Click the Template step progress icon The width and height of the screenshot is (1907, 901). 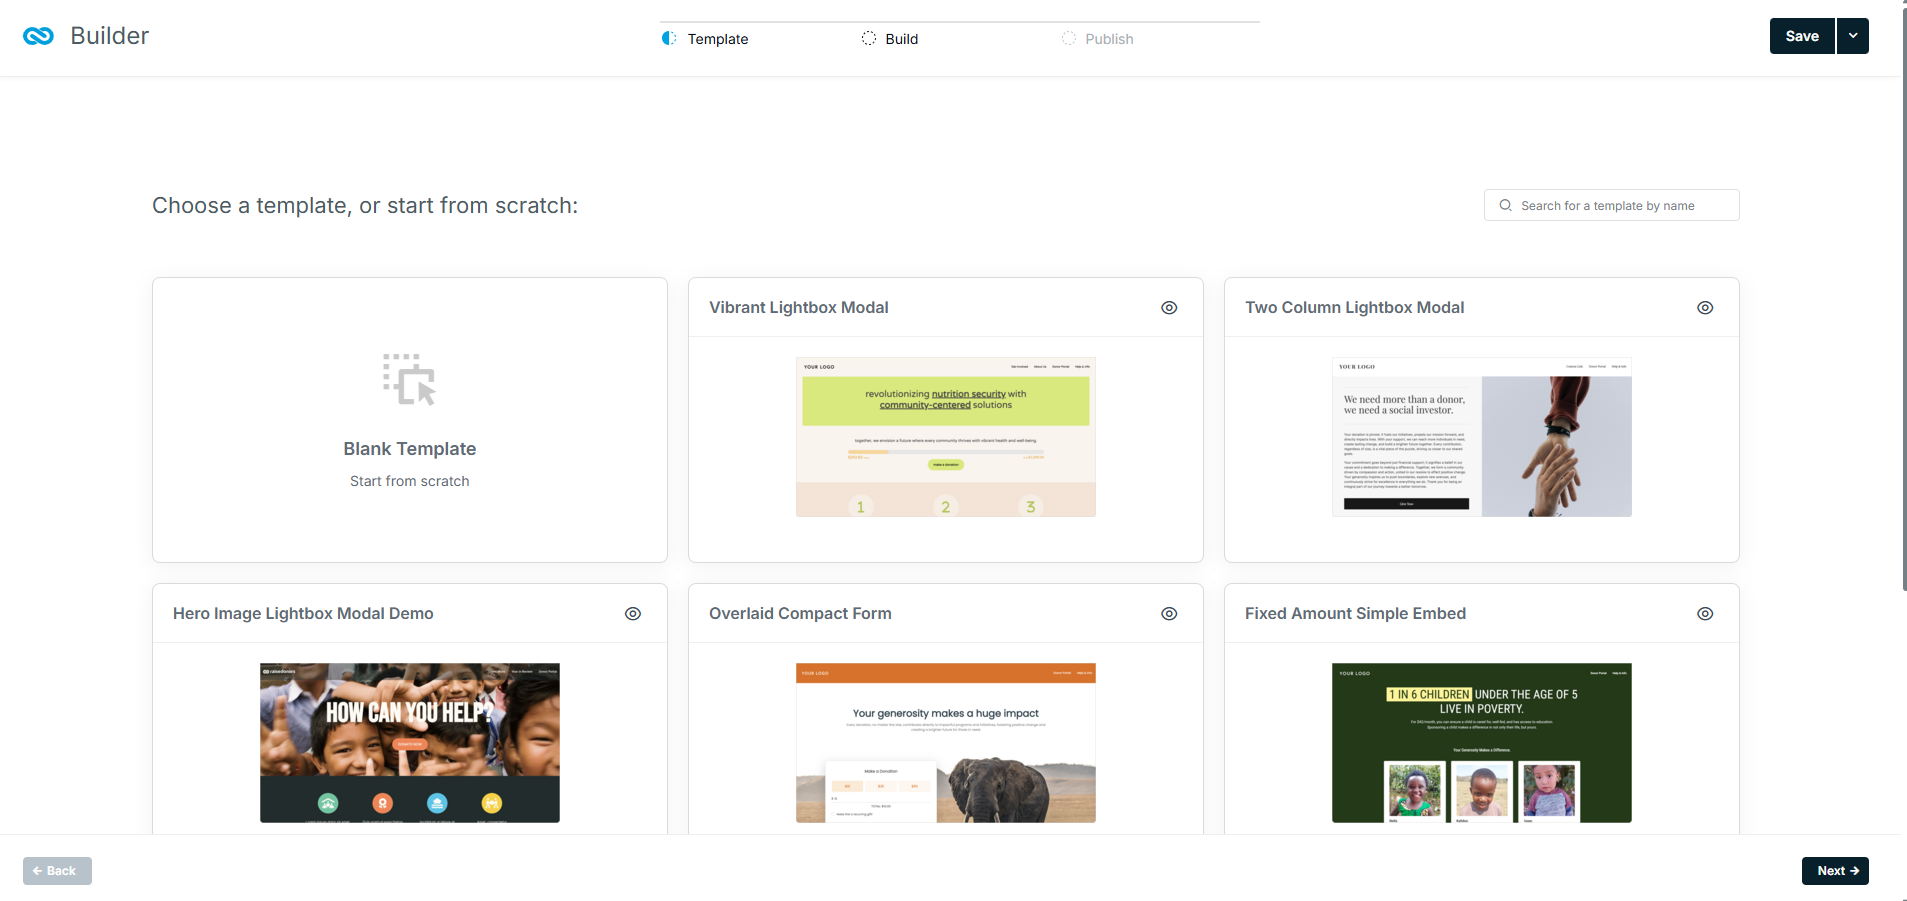pos(669,38)
